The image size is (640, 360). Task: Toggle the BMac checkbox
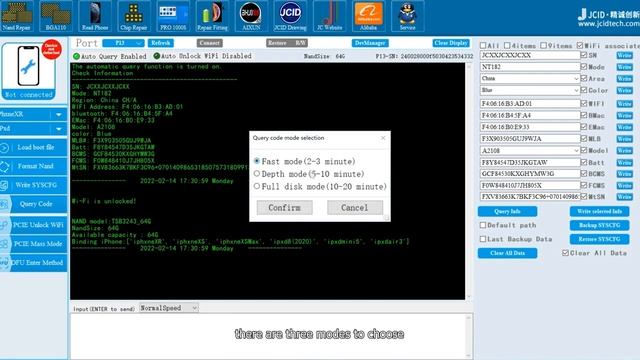(x=584, y=116)
